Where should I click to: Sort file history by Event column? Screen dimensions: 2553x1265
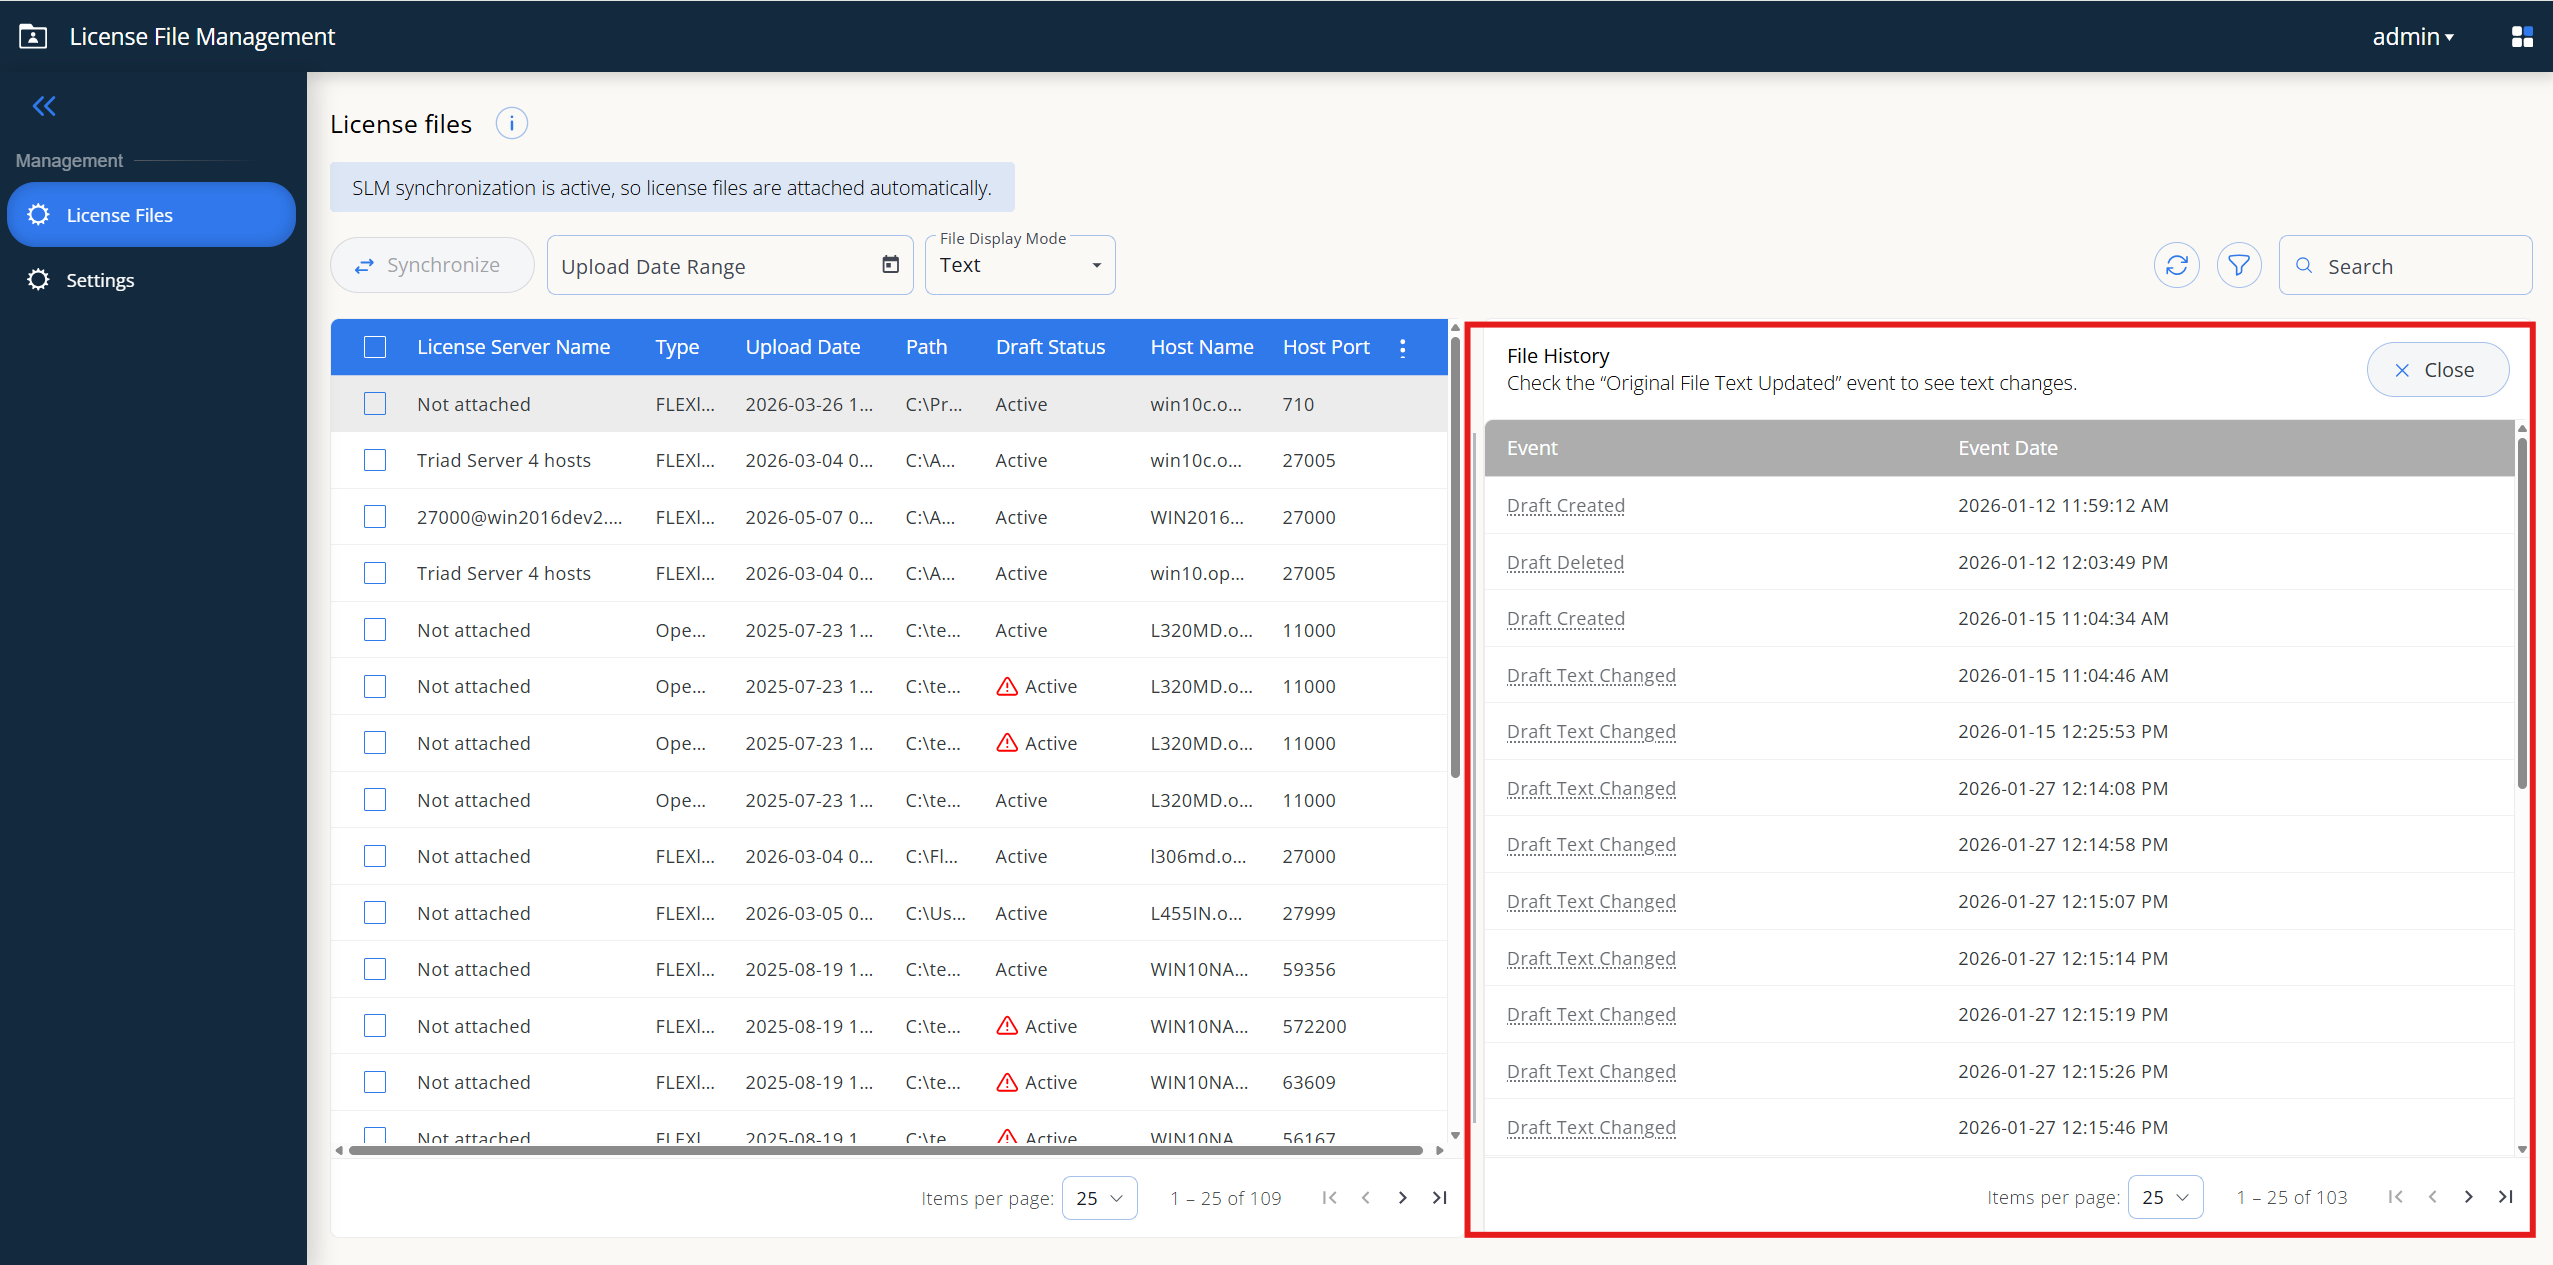pos(1532,448)
